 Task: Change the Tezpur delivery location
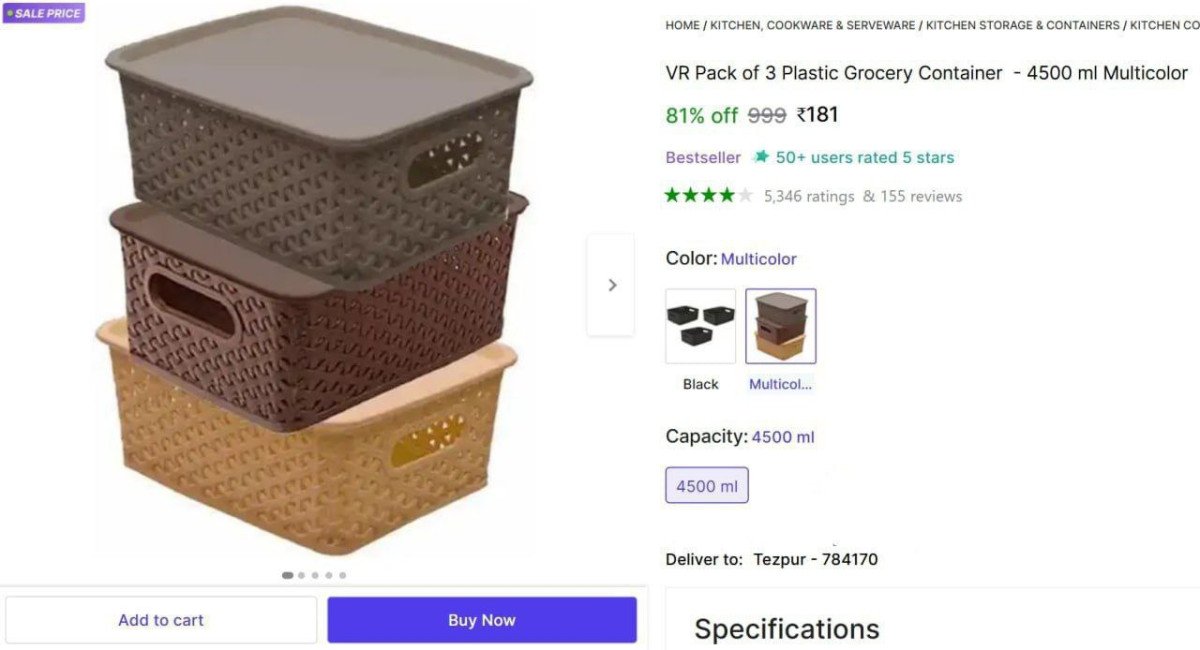814,559
